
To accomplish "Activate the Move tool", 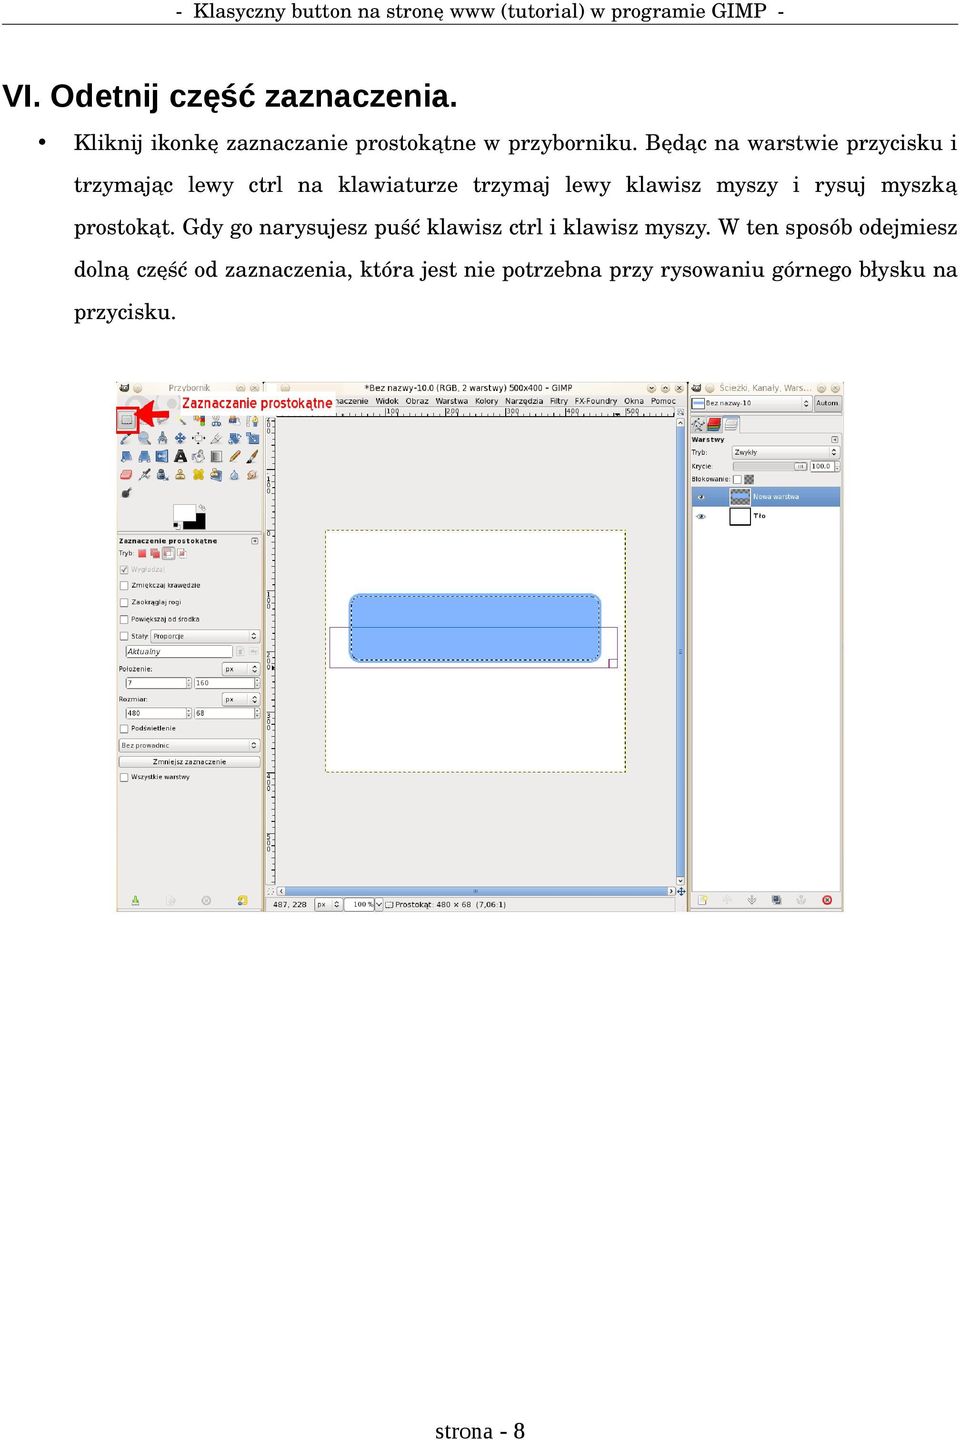I will click(180, 438).
